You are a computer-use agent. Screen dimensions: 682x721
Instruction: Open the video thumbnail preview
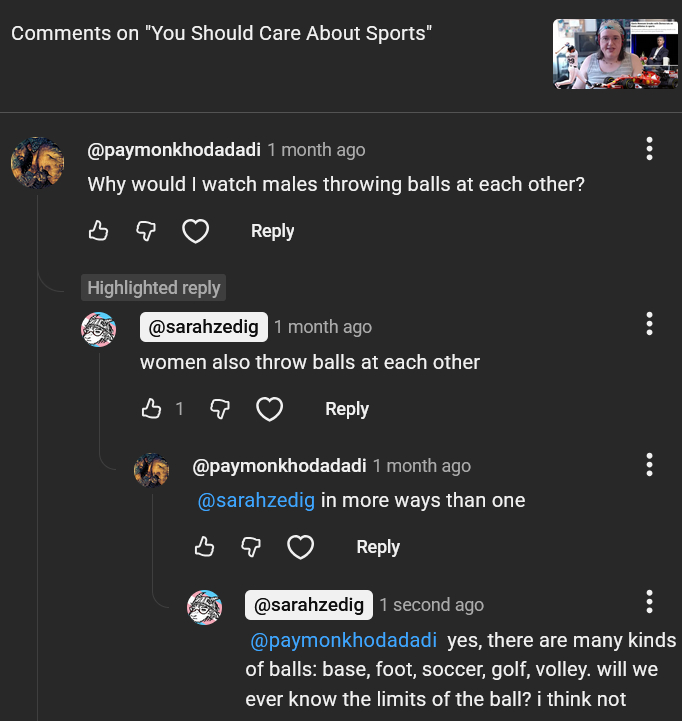tap(616, 53)
